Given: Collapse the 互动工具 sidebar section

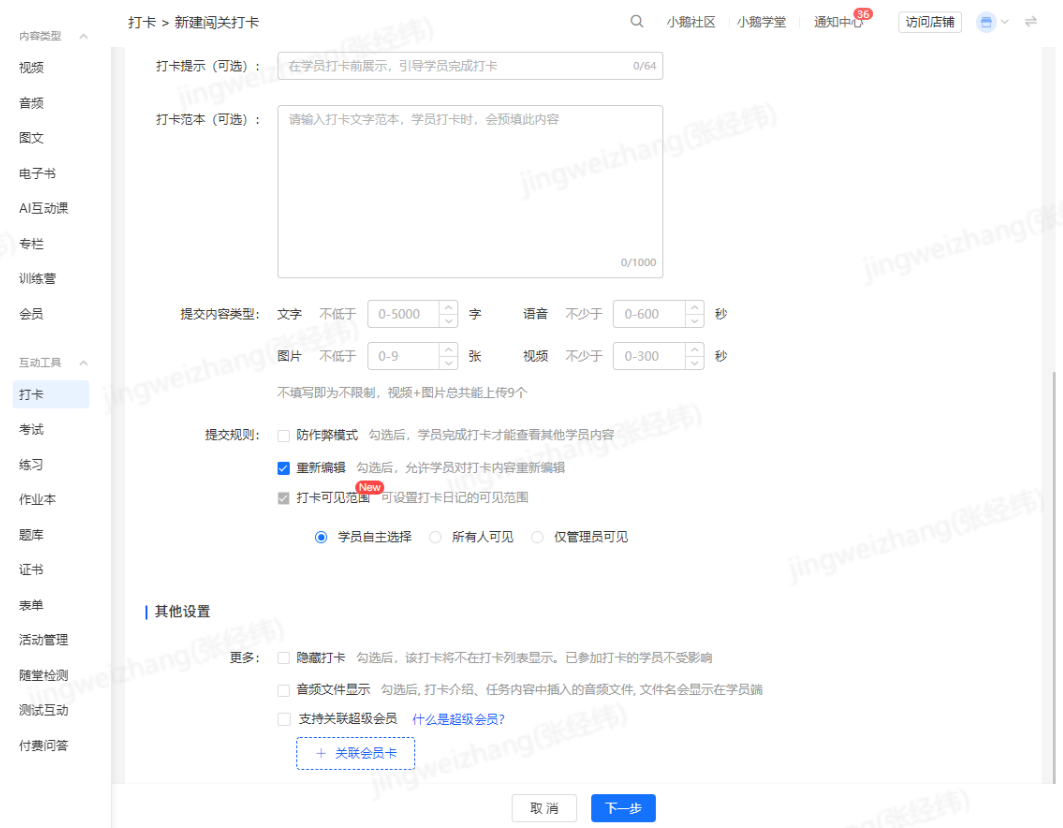Looking at the screenshot, I should click(83, 363).
